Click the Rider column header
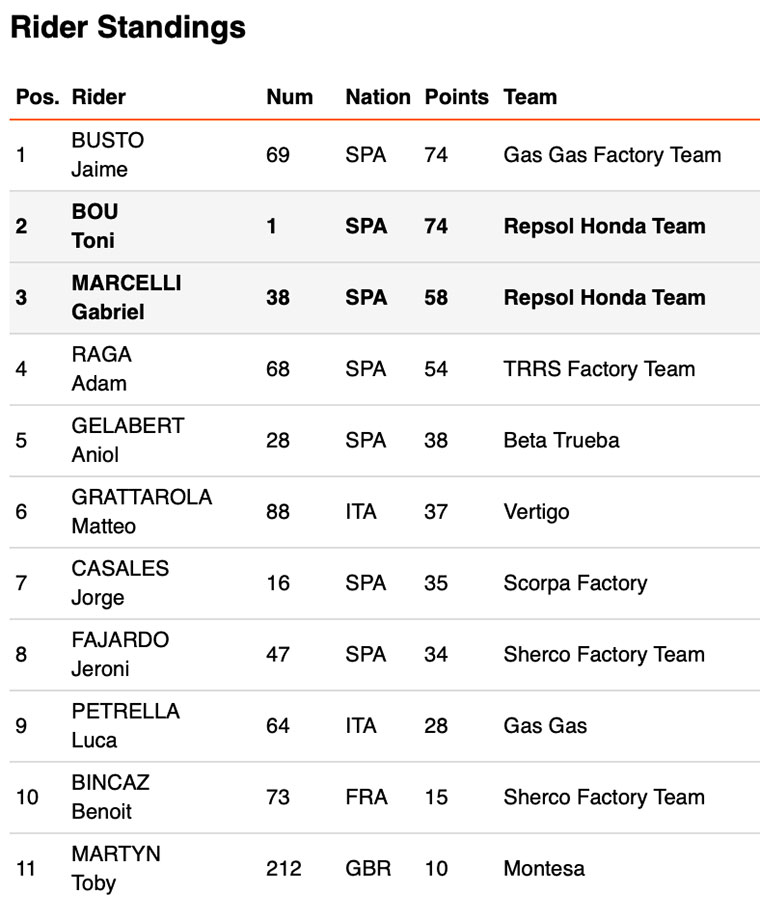The height and width of the screenshot is (920, 760). pos(99,97)
